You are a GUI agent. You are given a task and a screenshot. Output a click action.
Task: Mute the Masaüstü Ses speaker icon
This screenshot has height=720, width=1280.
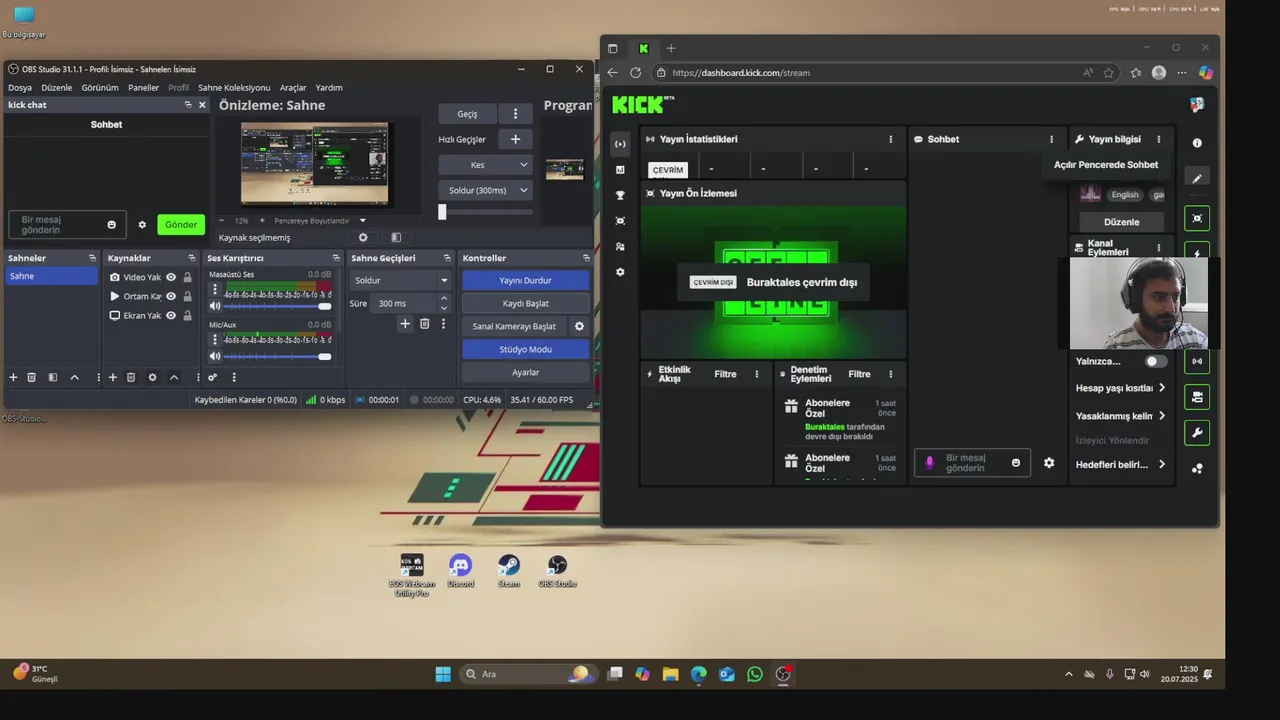(215, 306)
